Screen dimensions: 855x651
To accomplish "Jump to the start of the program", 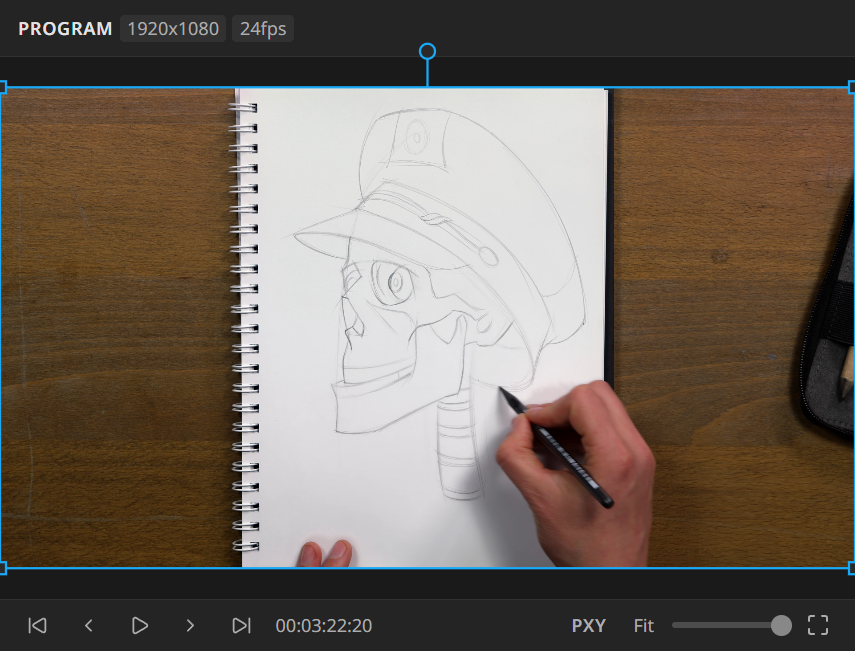I will pos(37,625).
